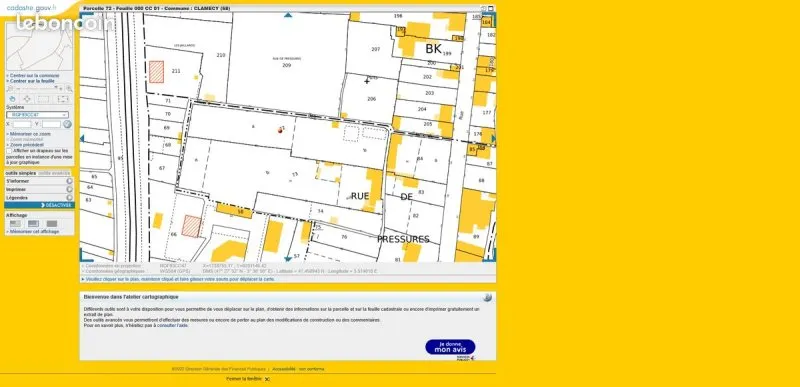Click the hatched red building in parcel 66
Screen dimensions: 800x387
click(x=192, y=226)
